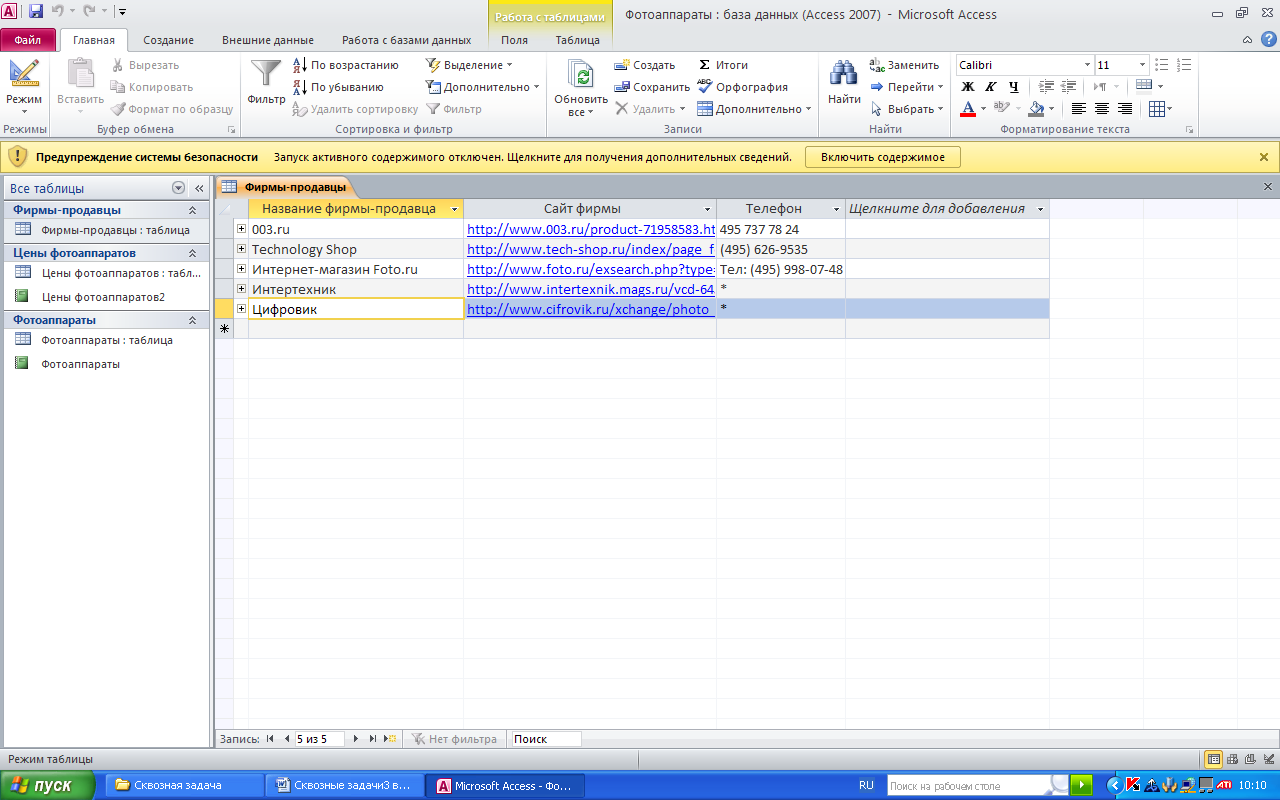Open the intertexnik.mags.ru link
Image resolution: width=1280 pixels, height=800 pixels.
coord(590,289)
